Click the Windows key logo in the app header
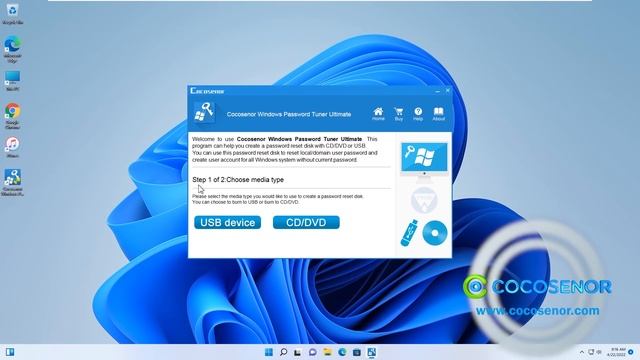This screenshot has width=640, height=360. pos(204,113)
